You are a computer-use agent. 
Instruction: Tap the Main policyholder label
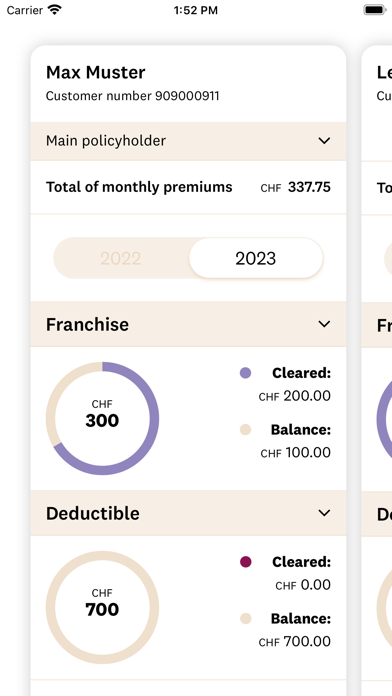click(106, 141)
